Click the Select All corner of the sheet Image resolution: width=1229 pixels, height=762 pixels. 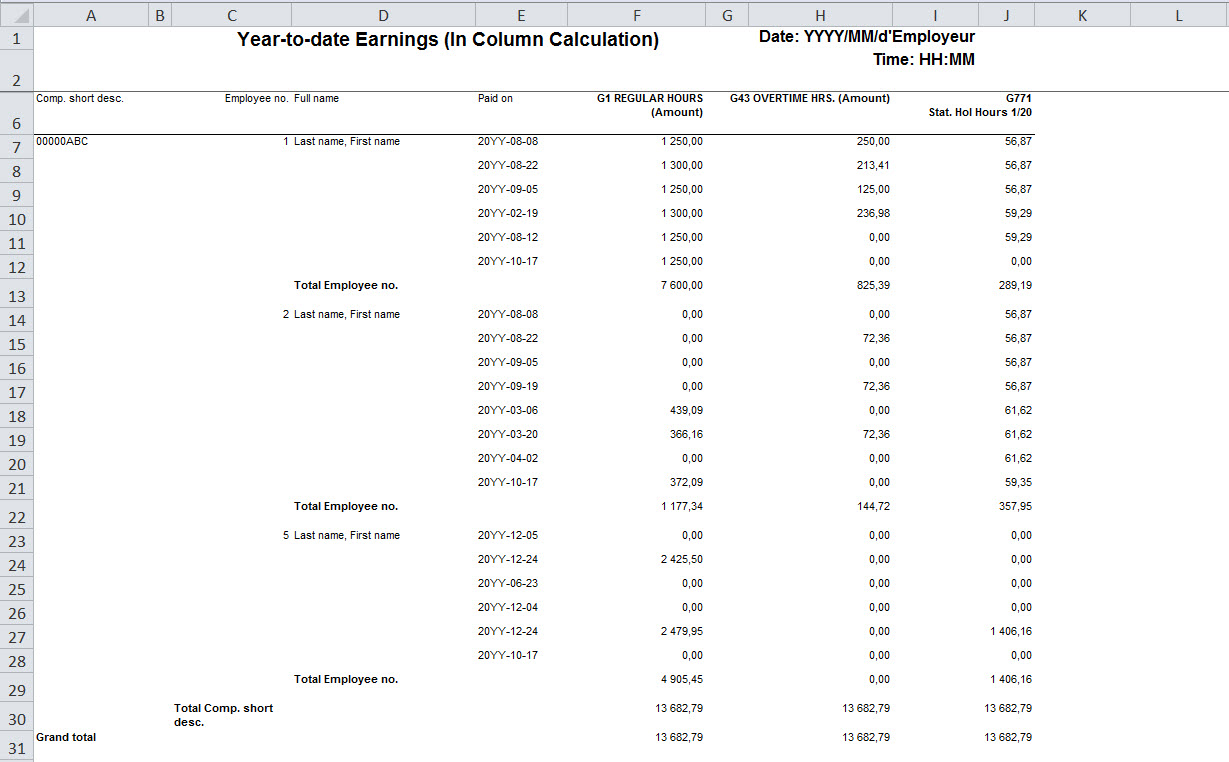pyautogui.click(x=17, y=15)
